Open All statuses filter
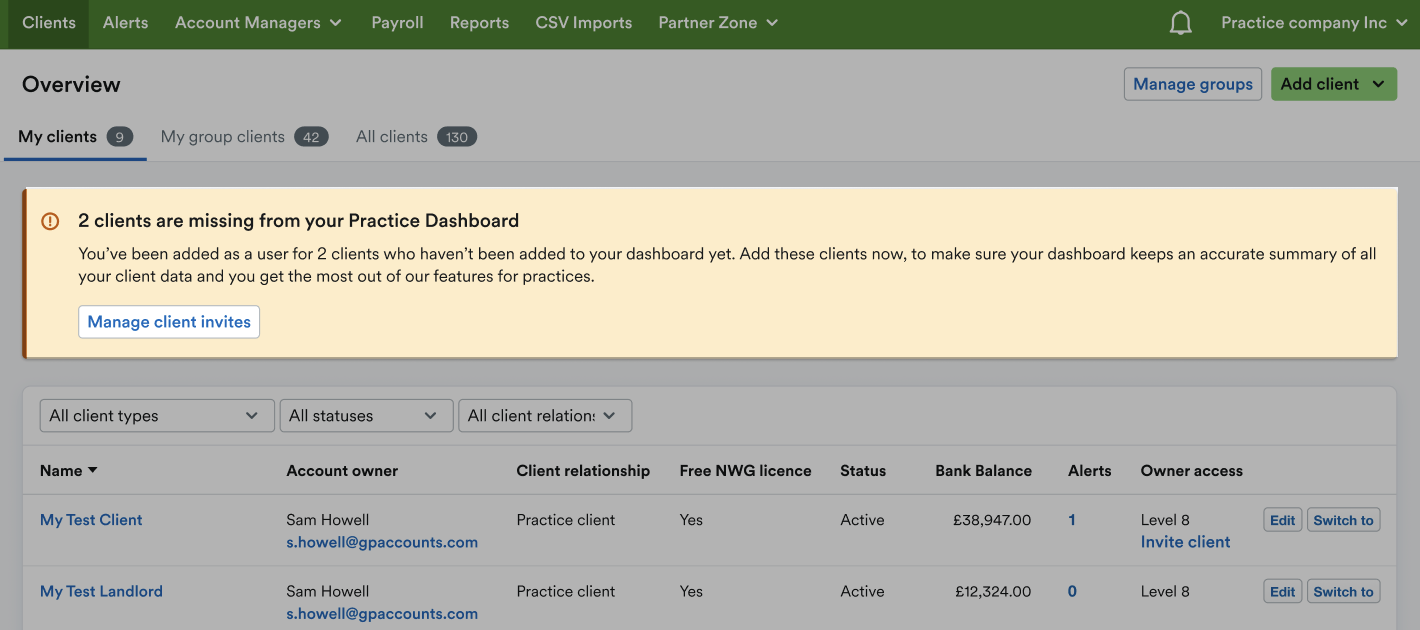The width and height of the screenshot is (1420, 630). coord(365,416)
